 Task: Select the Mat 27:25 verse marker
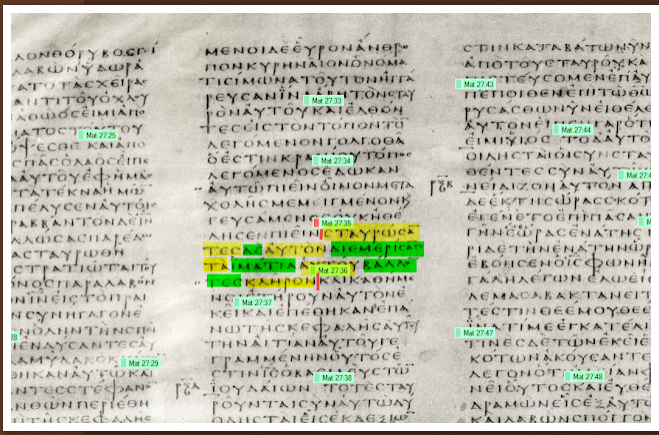[98, 135]
